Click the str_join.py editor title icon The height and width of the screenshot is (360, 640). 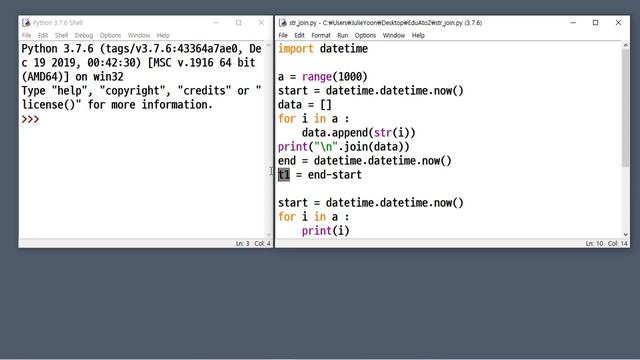pyautogui.click(x=282, y=23)
